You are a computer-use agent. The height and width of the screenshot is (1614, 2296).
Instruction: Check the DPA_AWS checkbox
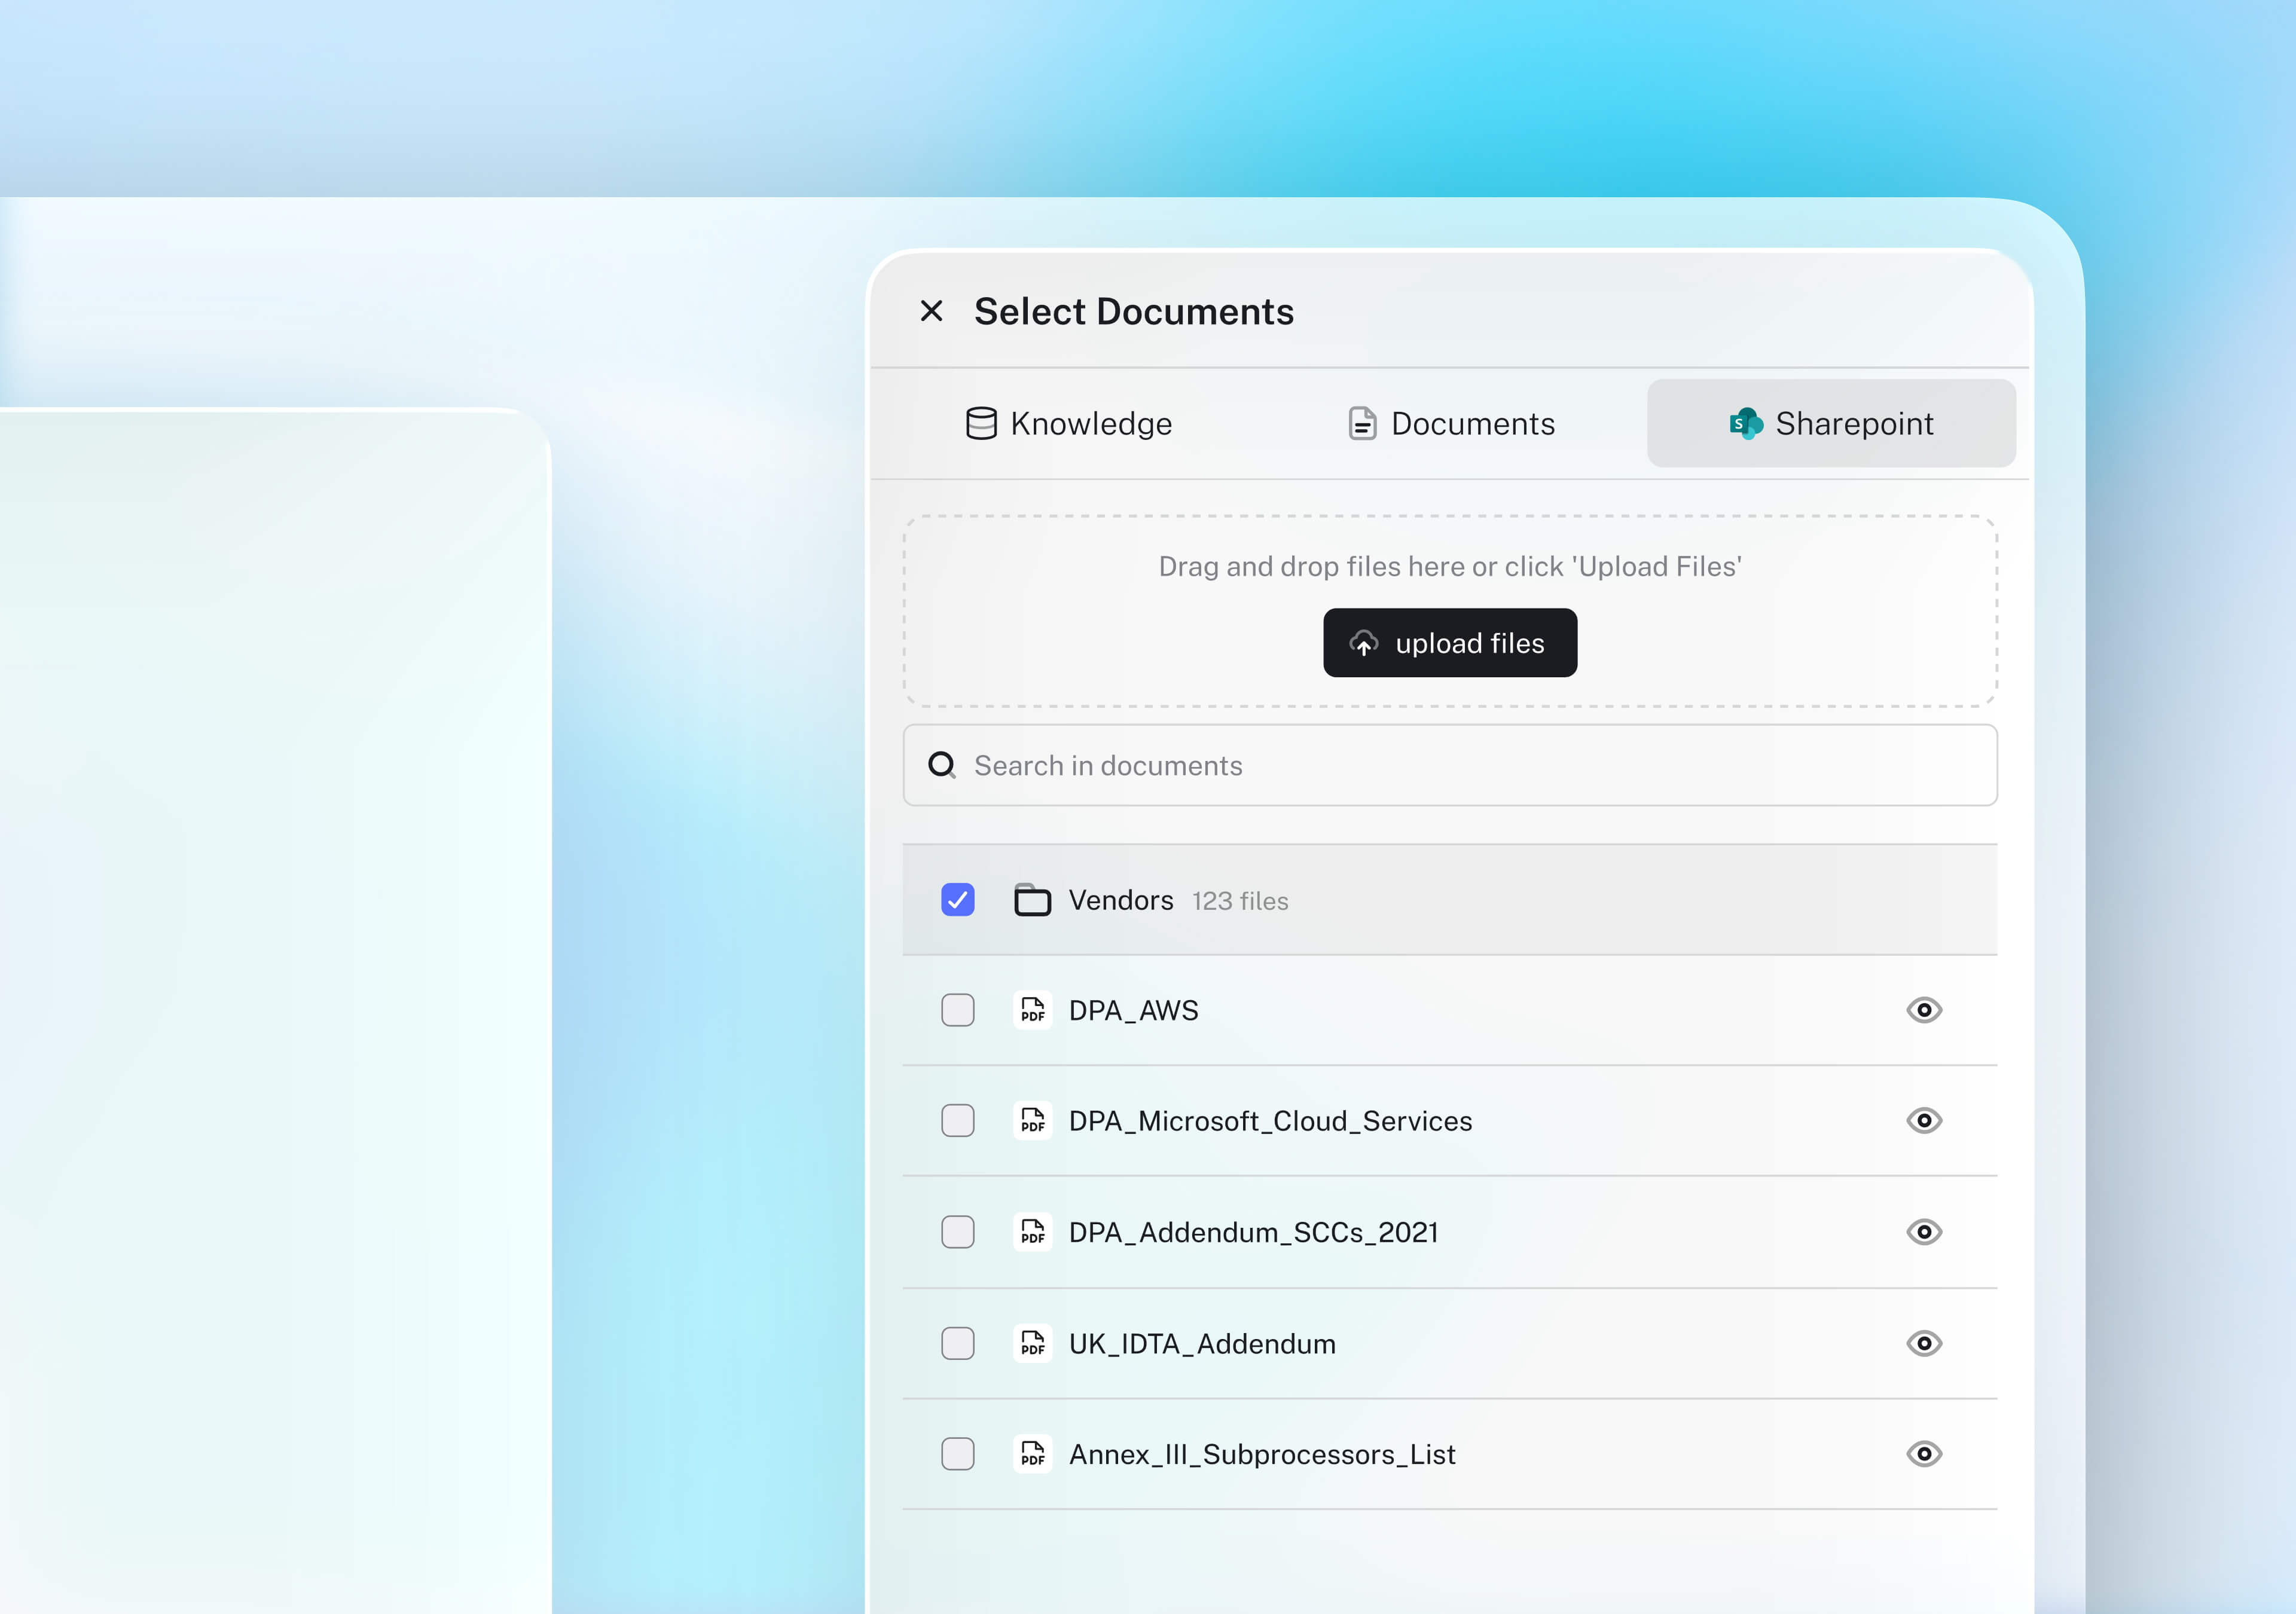[x=957, y=1010]
